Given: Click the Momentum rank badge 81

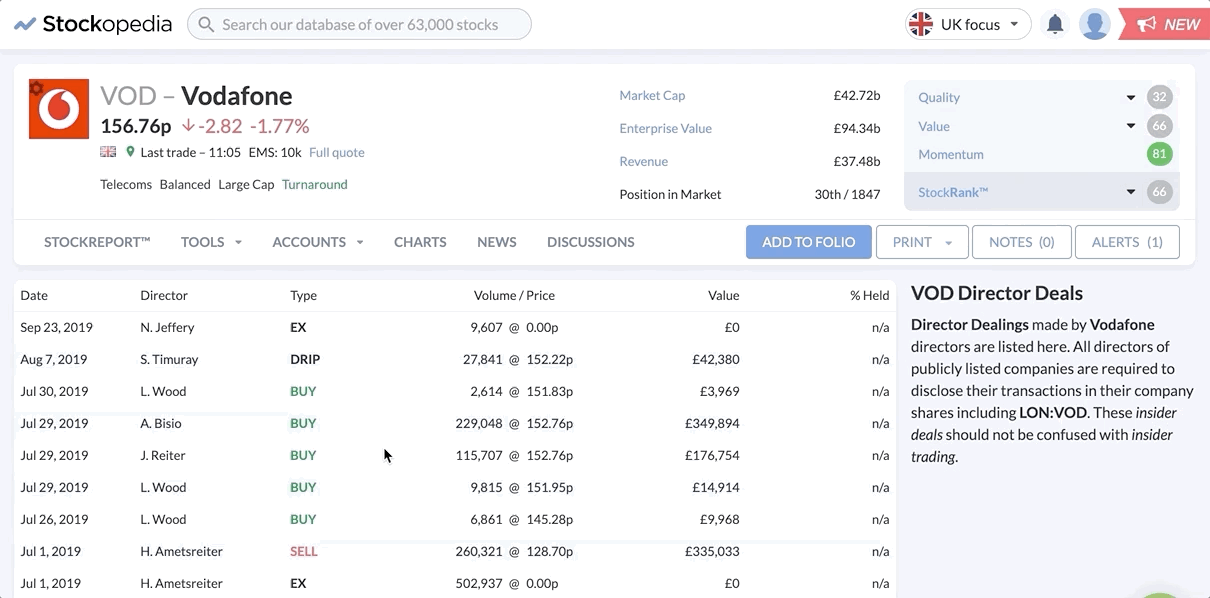Looking at the screenshot, I should click(1160, 154).
